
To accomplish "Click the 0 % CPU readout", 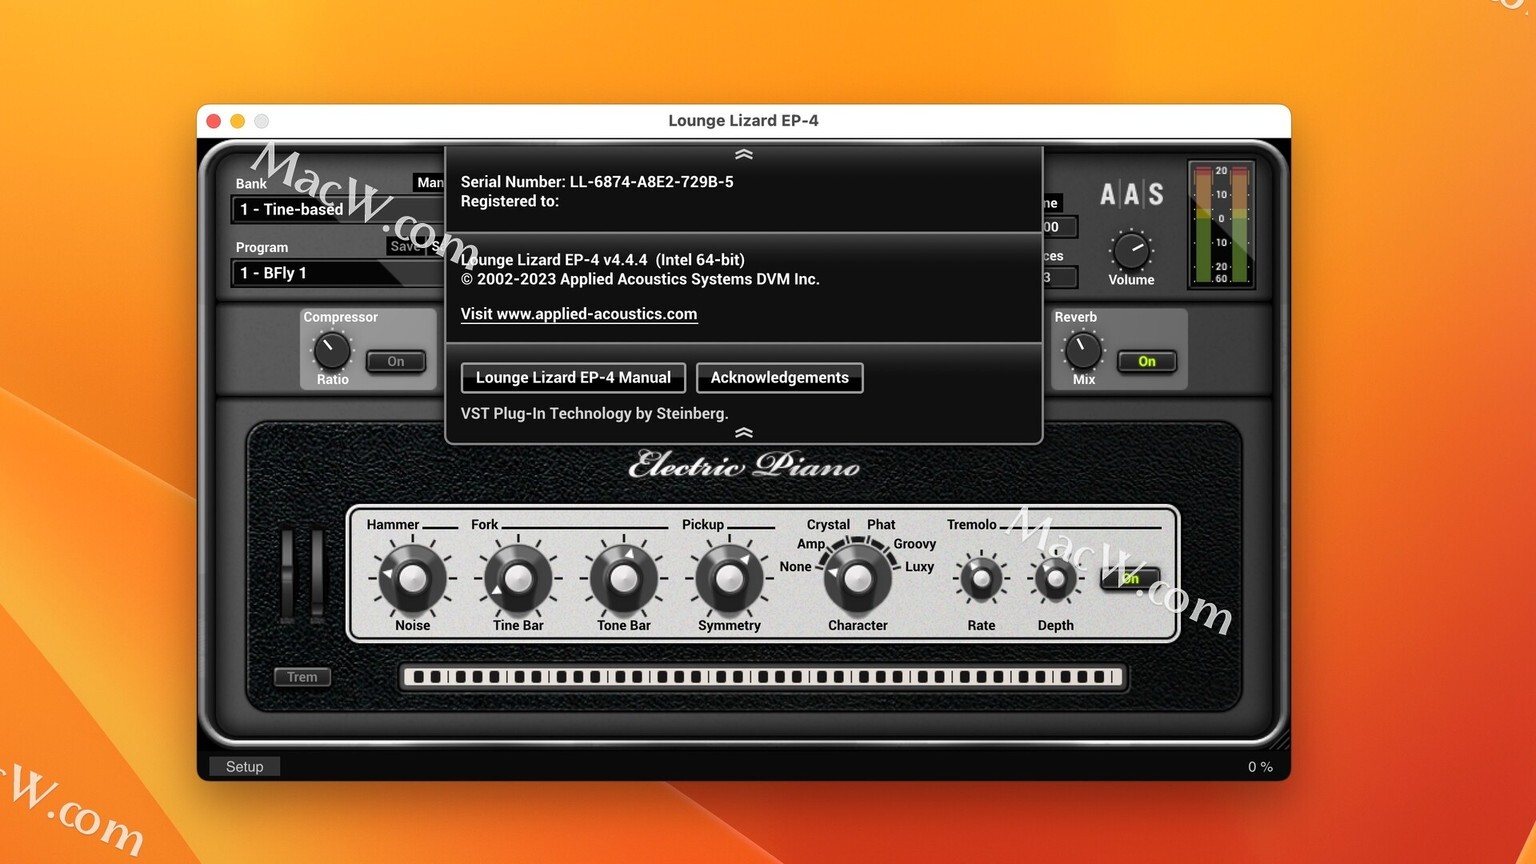I will click(1260, 766).
